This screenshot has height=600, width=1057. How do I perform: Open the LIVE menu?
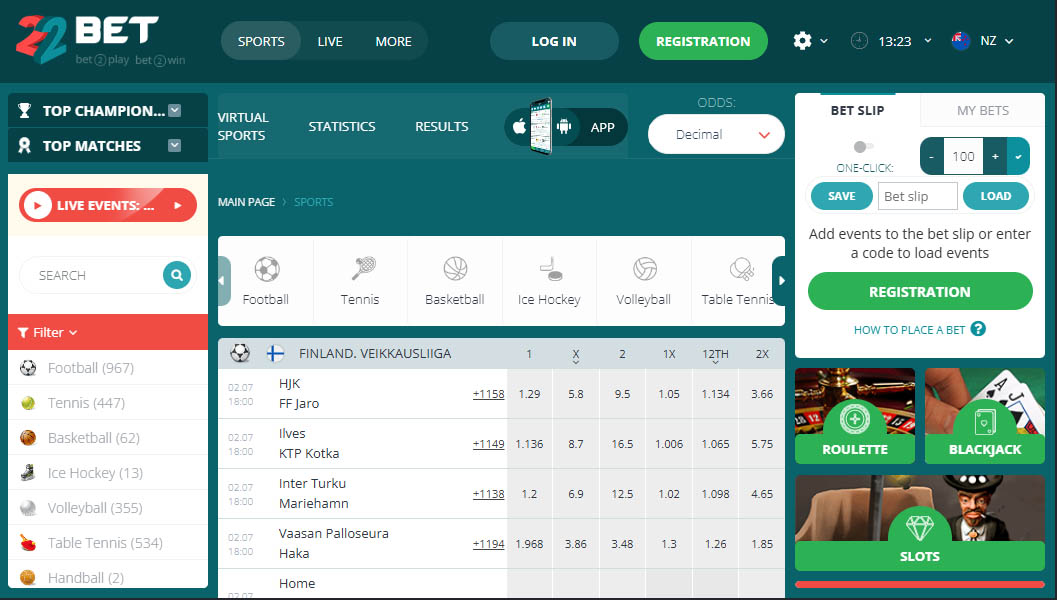330,41
